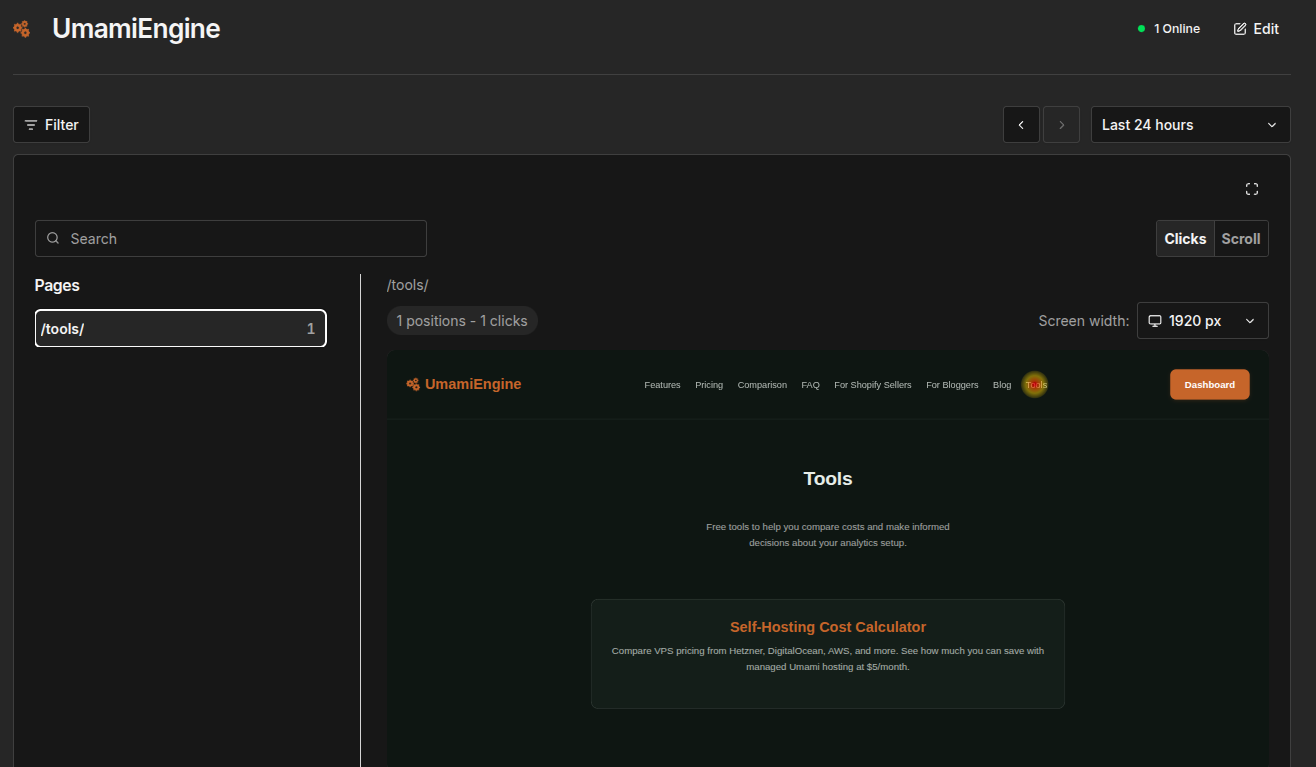Click Blog in the preview navigation
This screenshot has height=767, width=1316.
(x=1002, y=385)
